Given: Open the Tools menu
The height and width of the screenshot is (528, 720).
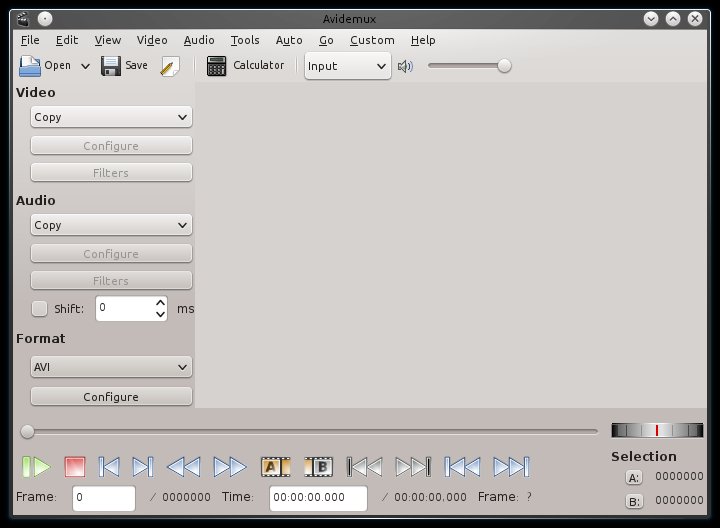Looking at the screenshot, I should tap(245, 40).
